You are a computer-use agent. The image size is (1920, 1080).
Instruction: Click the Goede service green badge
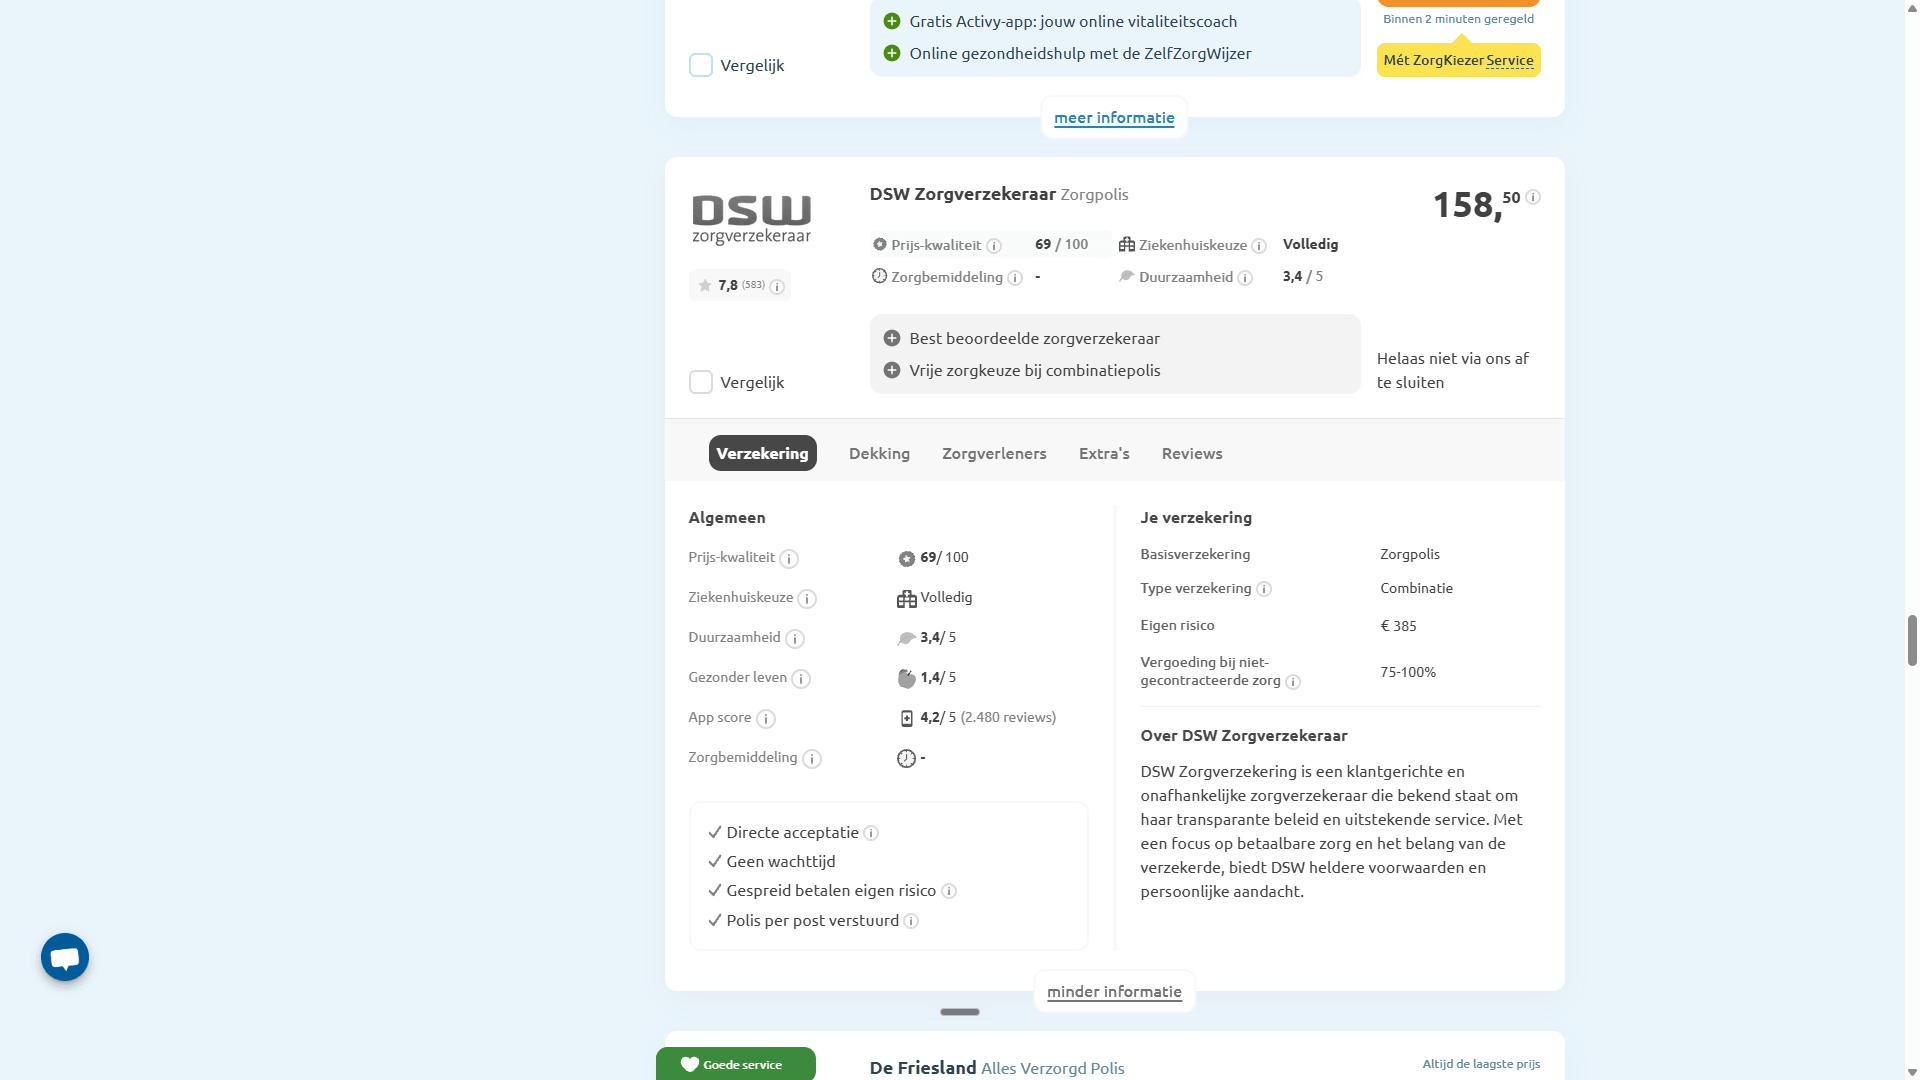point(735,1064)
